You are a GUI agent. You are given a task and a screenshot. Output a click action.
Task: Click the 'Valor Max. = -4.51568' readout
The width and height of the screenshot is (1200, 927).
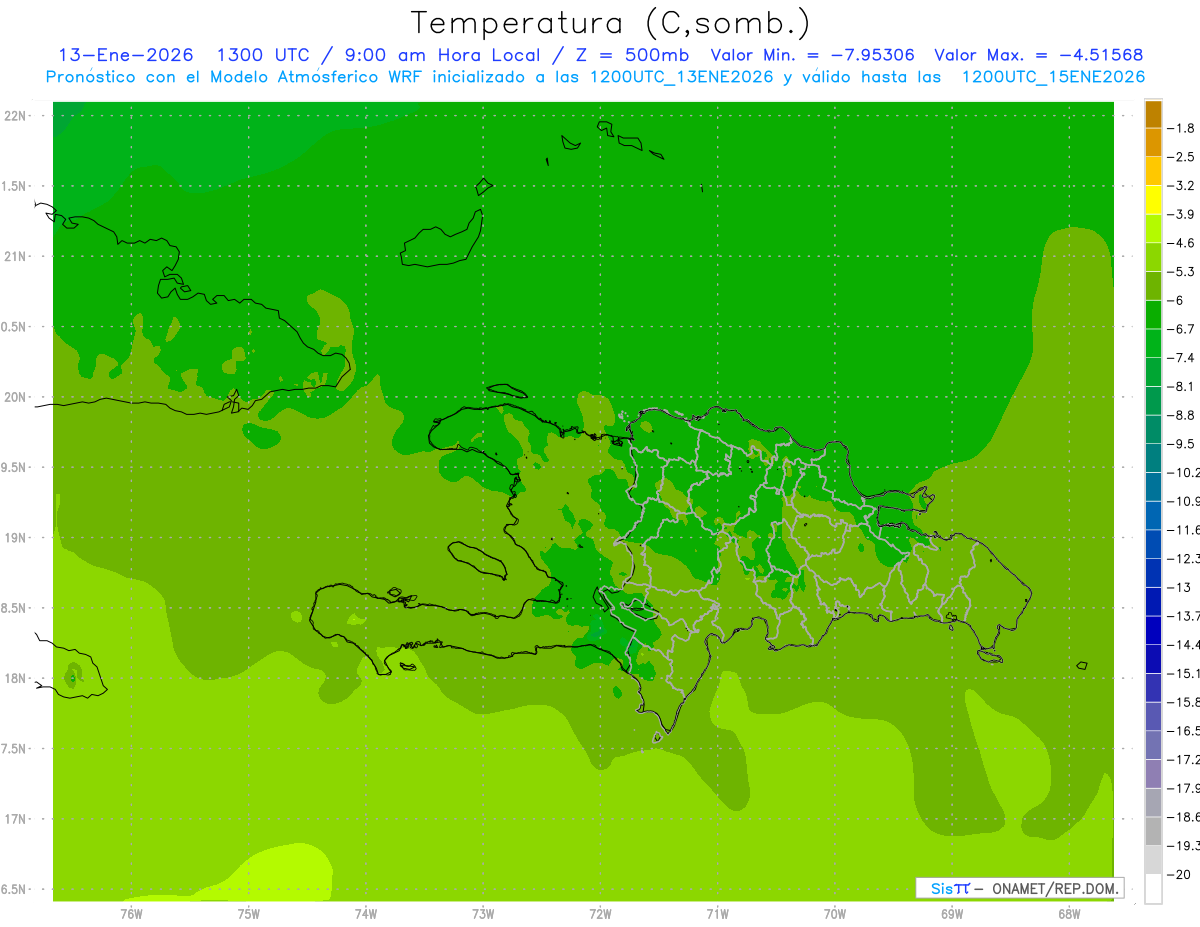pos(1038,55)
